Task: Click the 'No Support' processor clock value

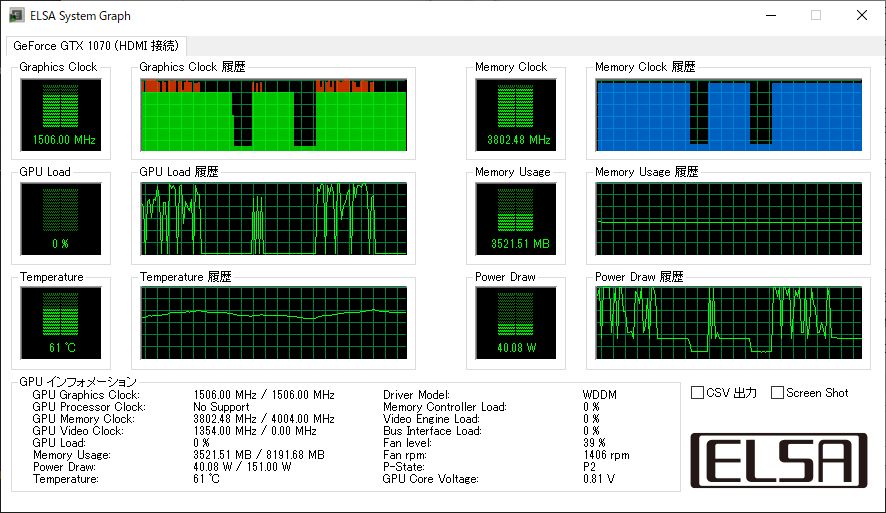Action: pos(221,407)
